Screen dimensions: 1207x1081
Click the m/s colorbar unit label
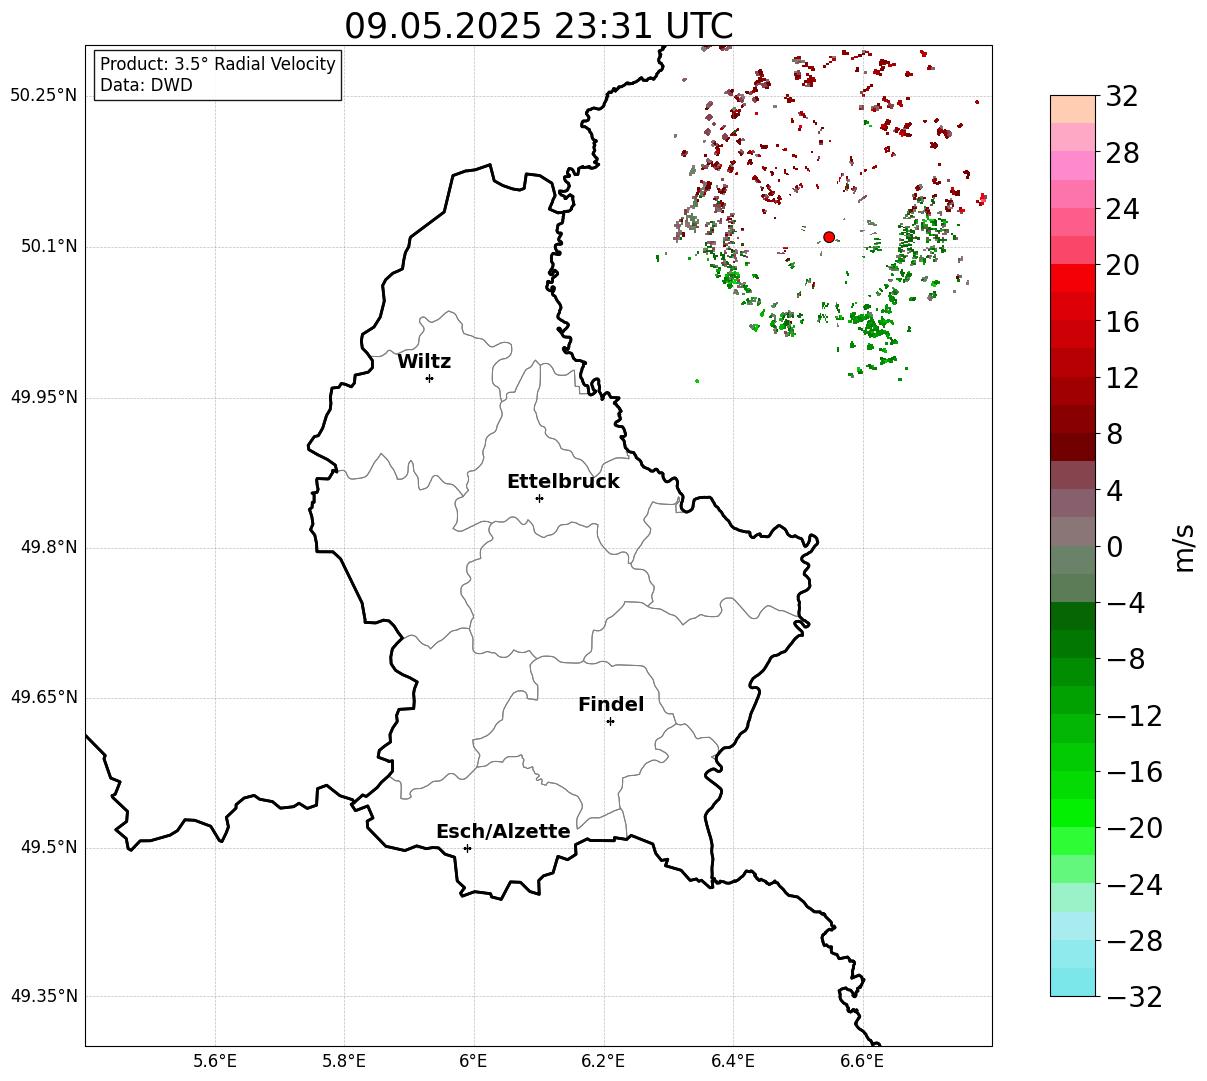tap(1185, 546)
